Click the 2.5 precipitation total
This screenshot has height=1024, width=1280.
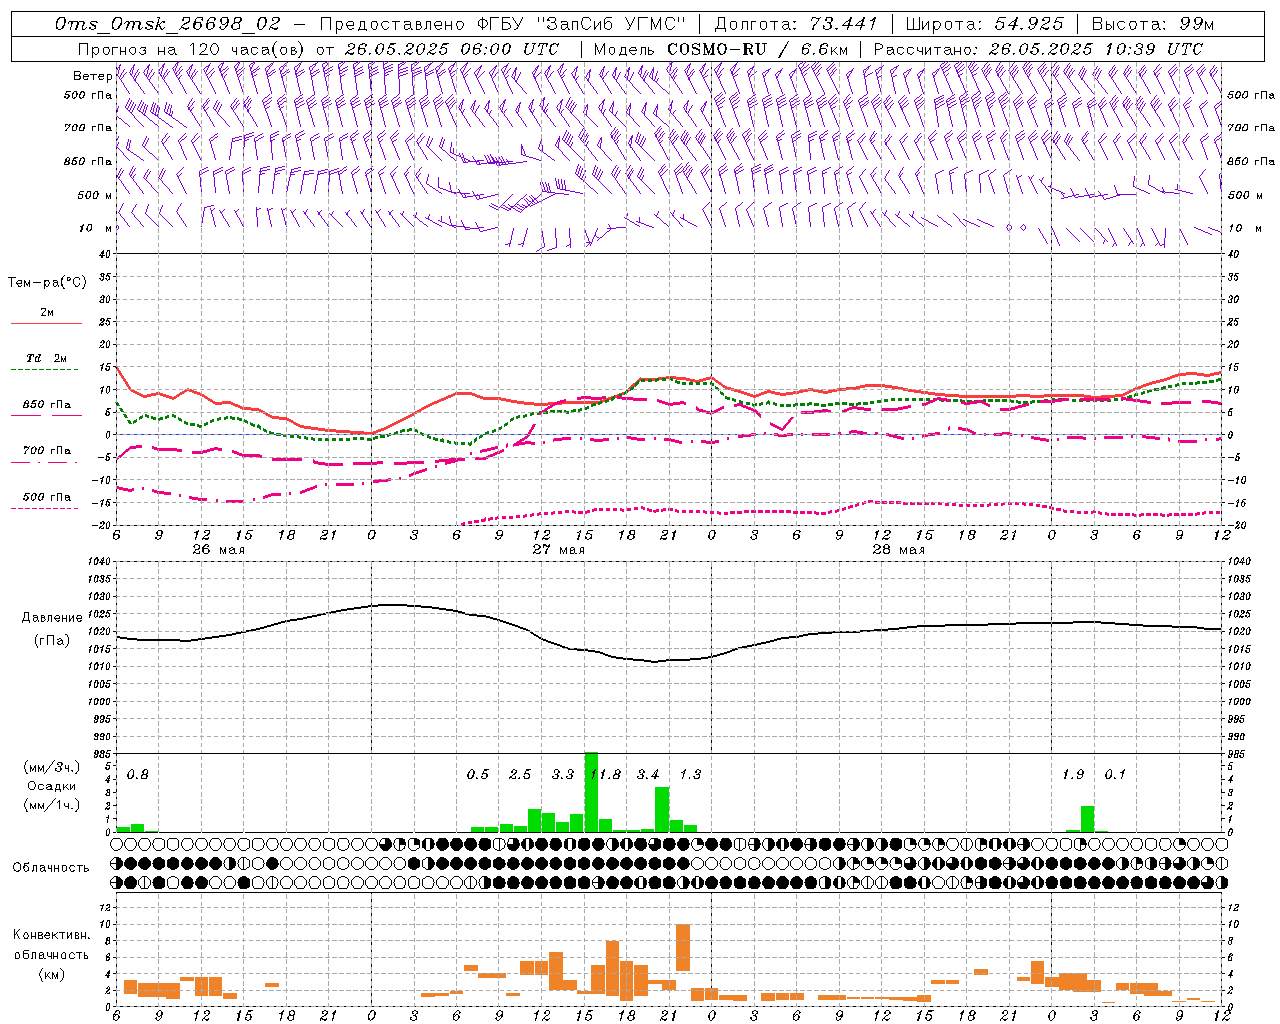(520, 774)
